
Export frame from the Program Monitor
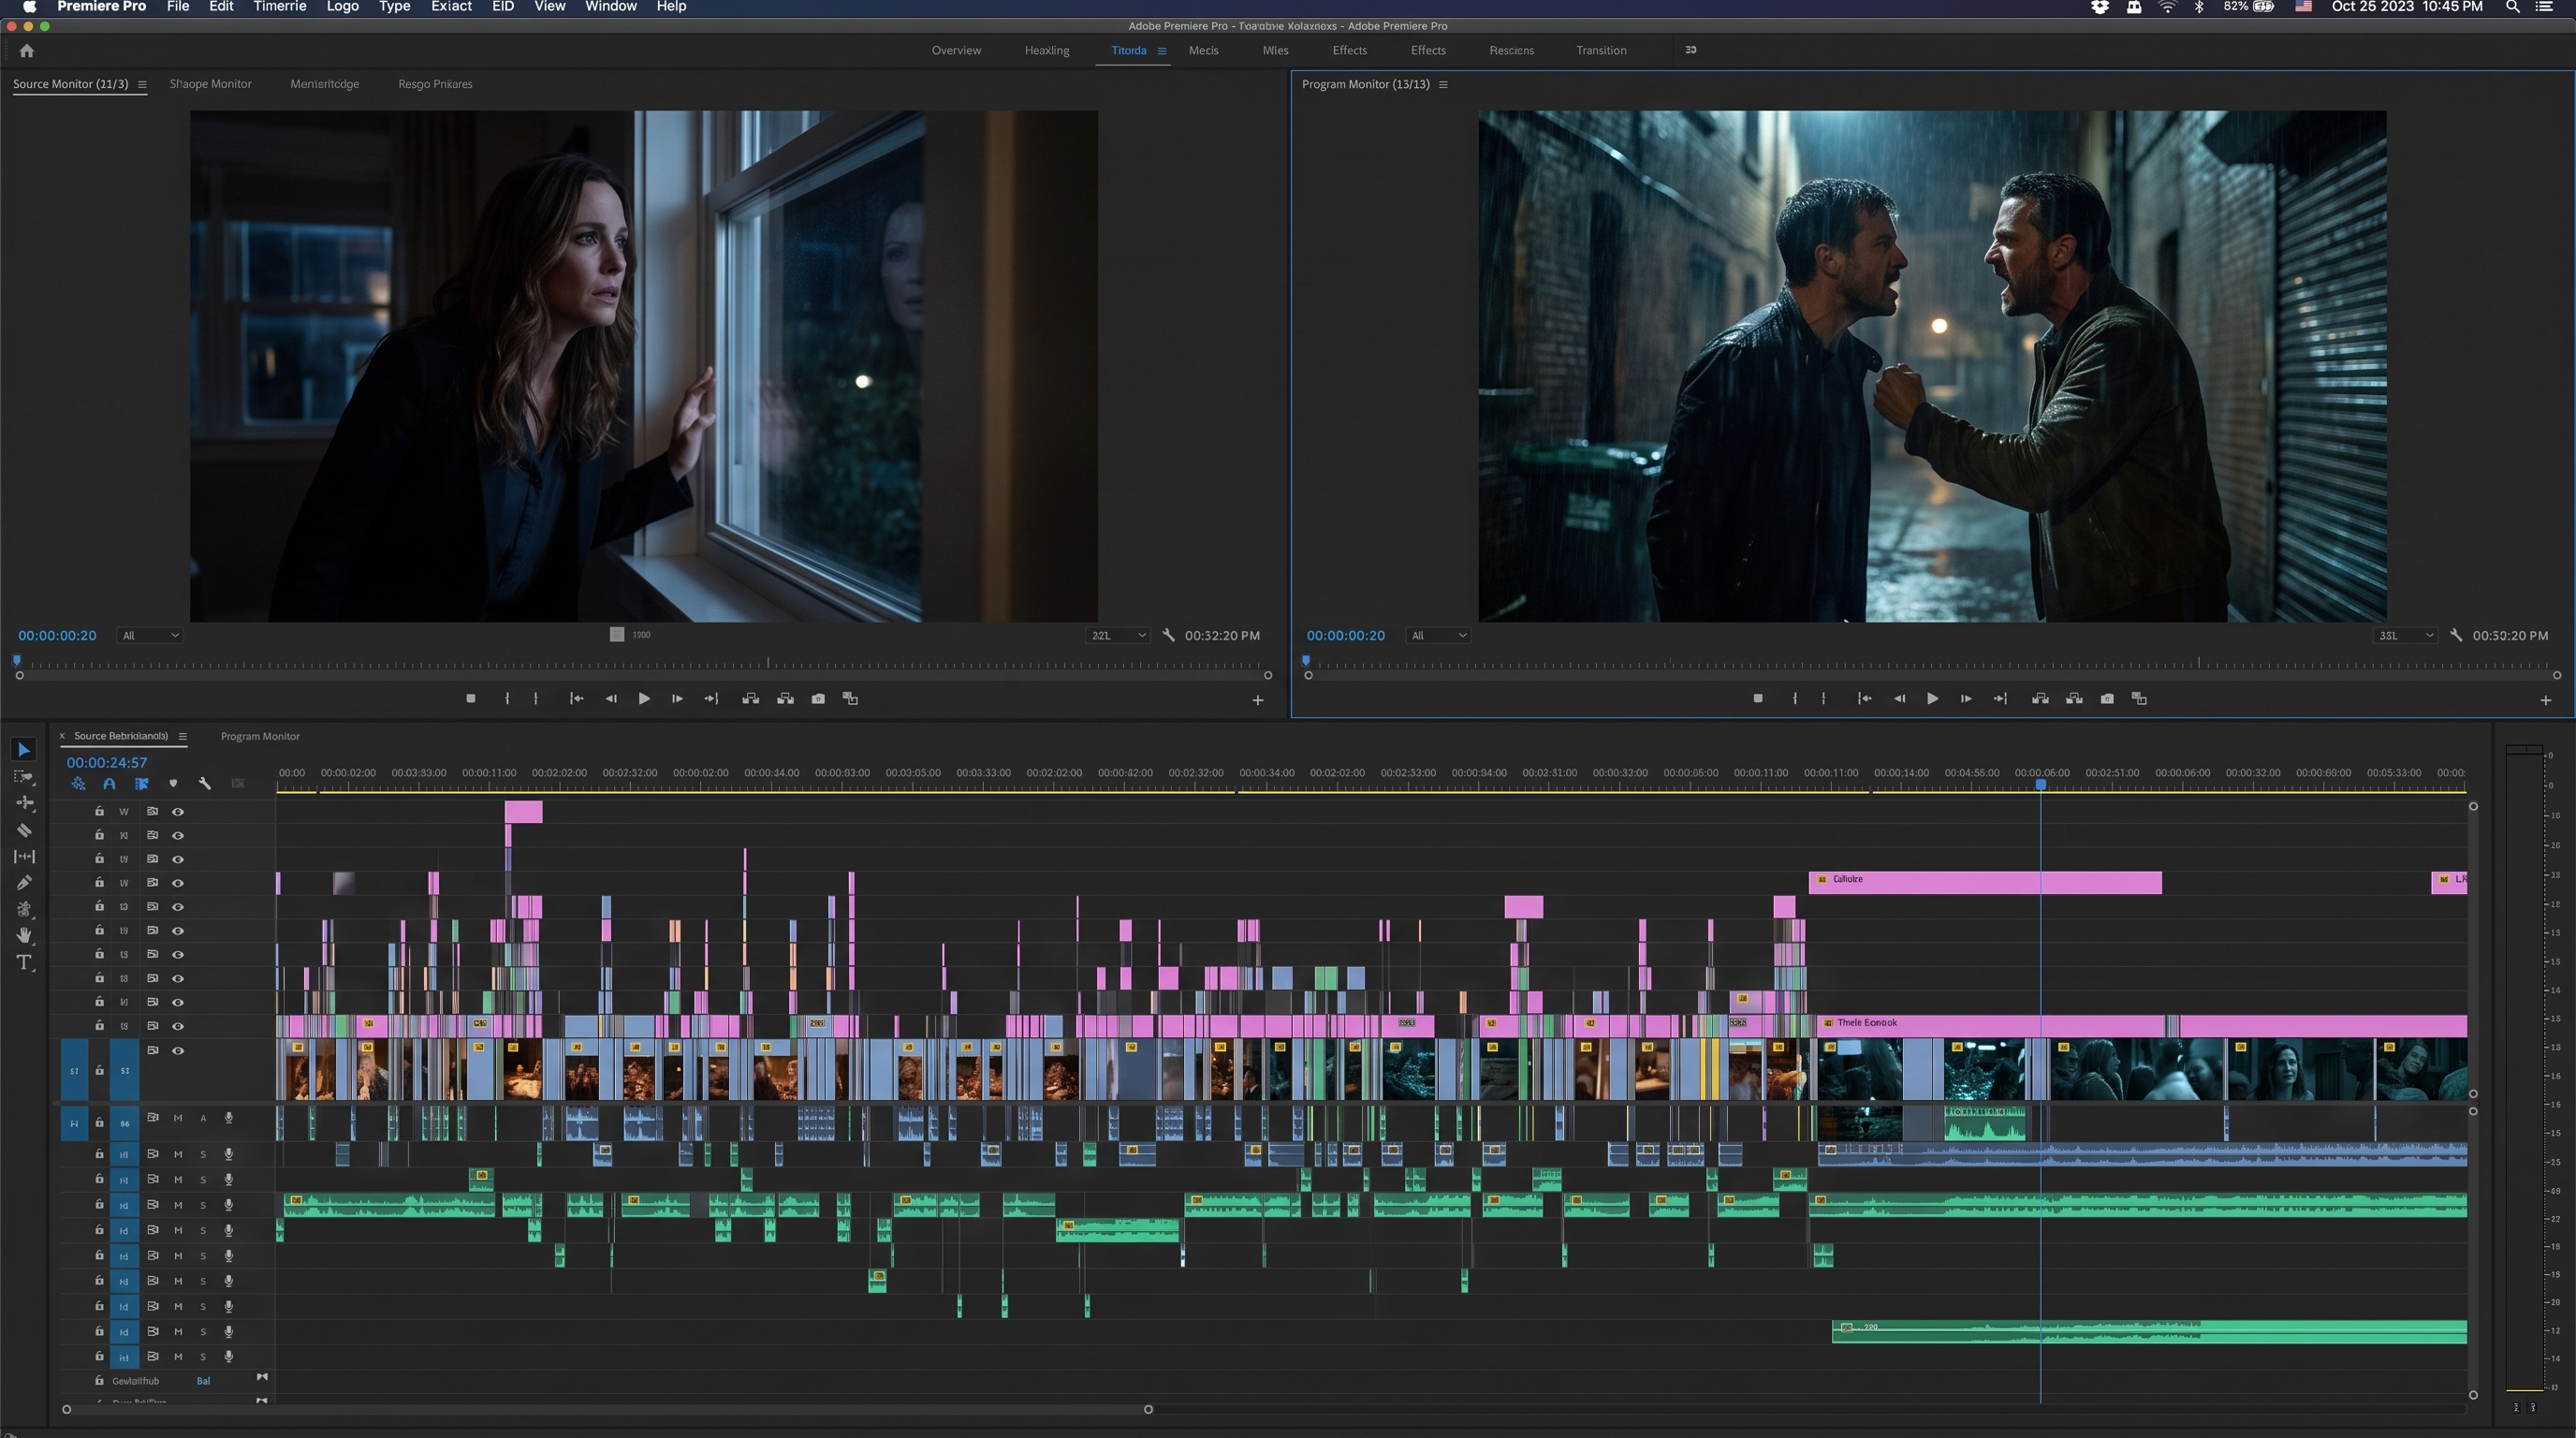(2107, 699)
